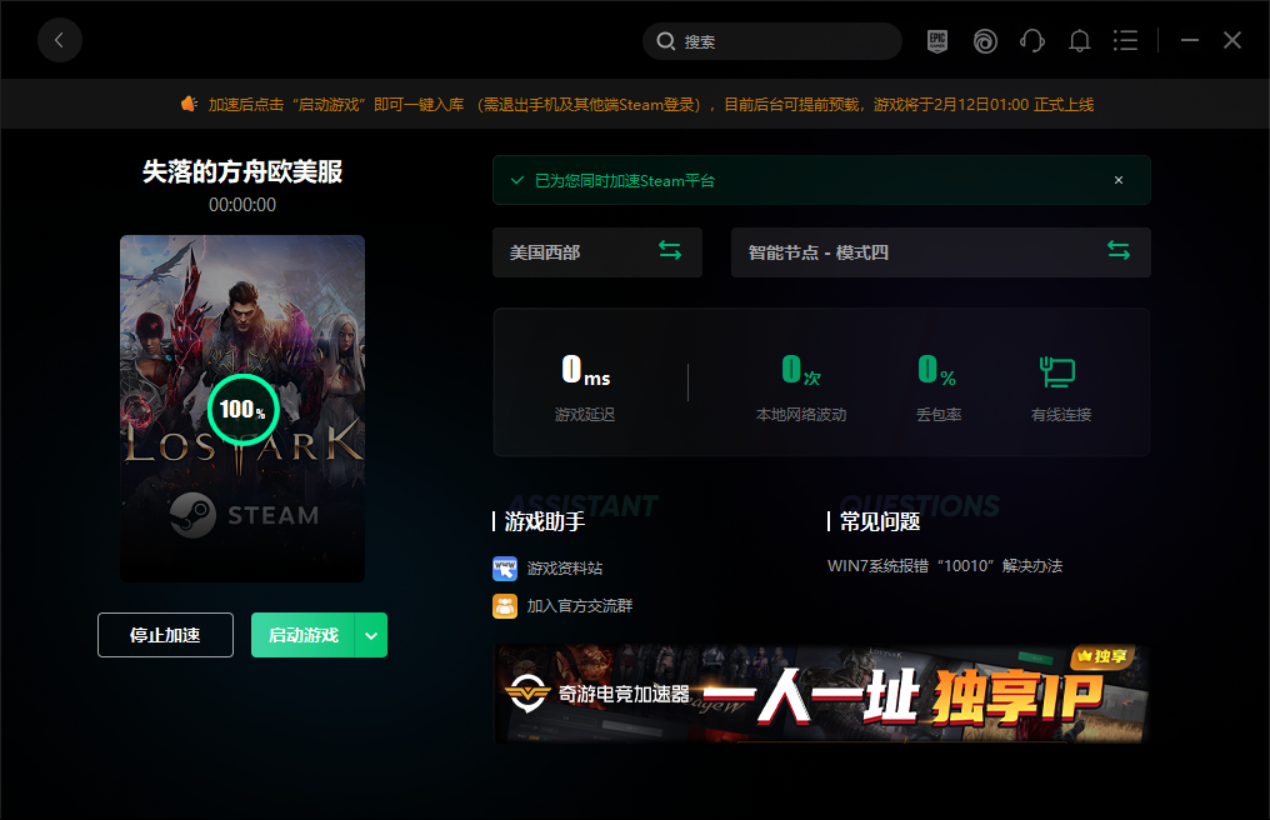Click the 失落的方舟欧美服 title

pyautogui.click(x=243, y=172)
